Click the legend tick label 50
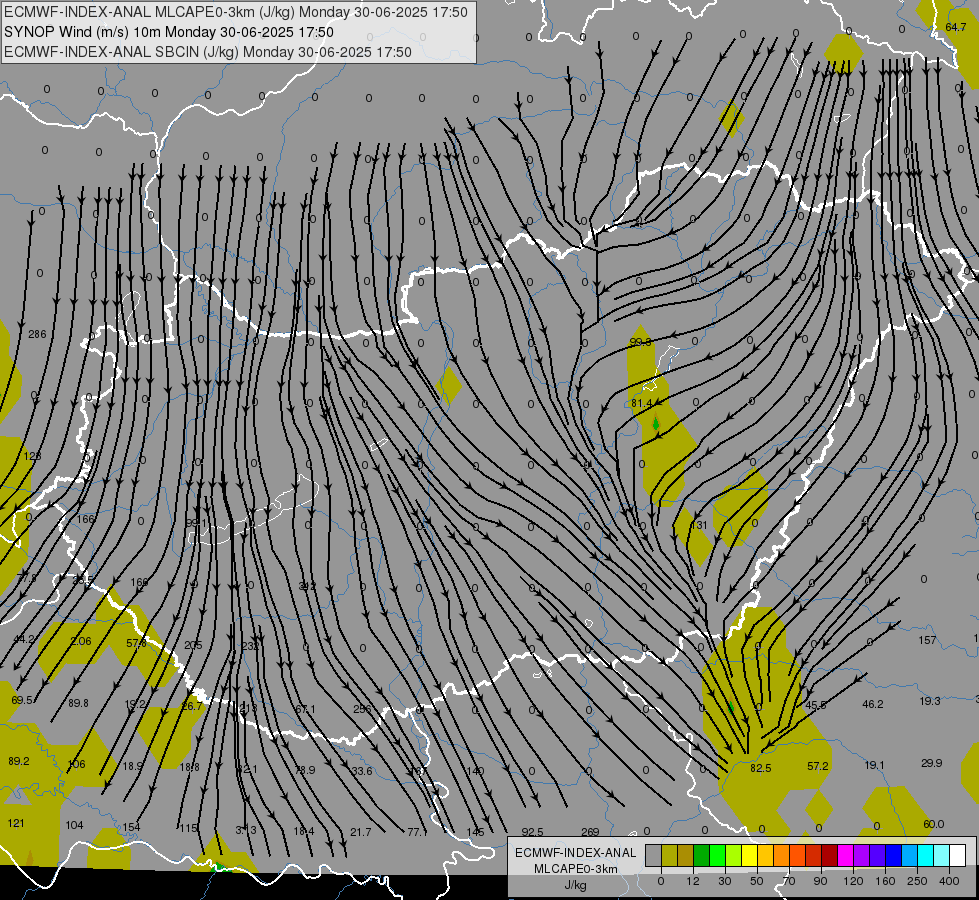Image resolution: width=979 pixels, height=900 pixels. point(757,881)
